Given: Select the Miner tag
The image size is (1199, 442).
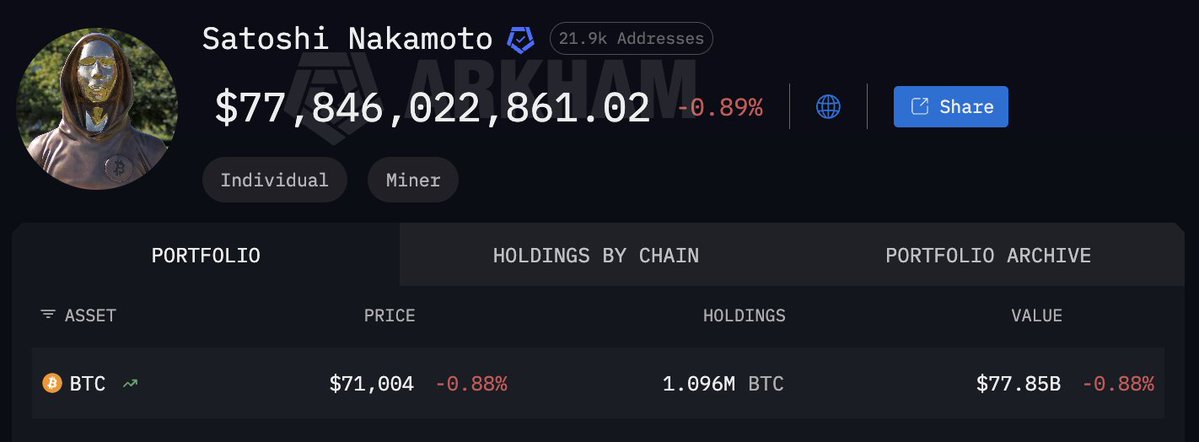Looking at the screenshot, I should (x=412, y=181).
